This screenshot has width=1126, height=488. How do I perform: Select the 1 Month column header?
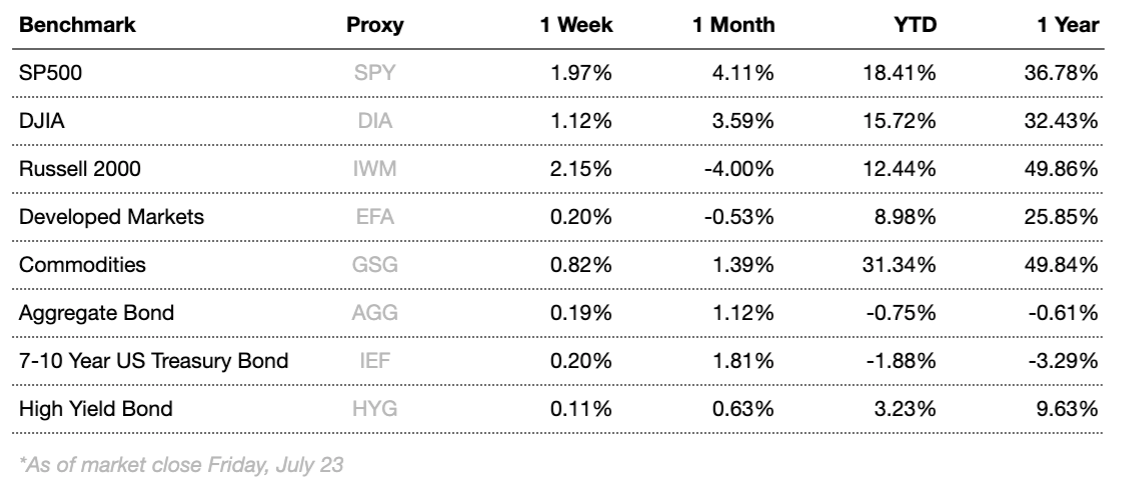[x=733, y=26]
